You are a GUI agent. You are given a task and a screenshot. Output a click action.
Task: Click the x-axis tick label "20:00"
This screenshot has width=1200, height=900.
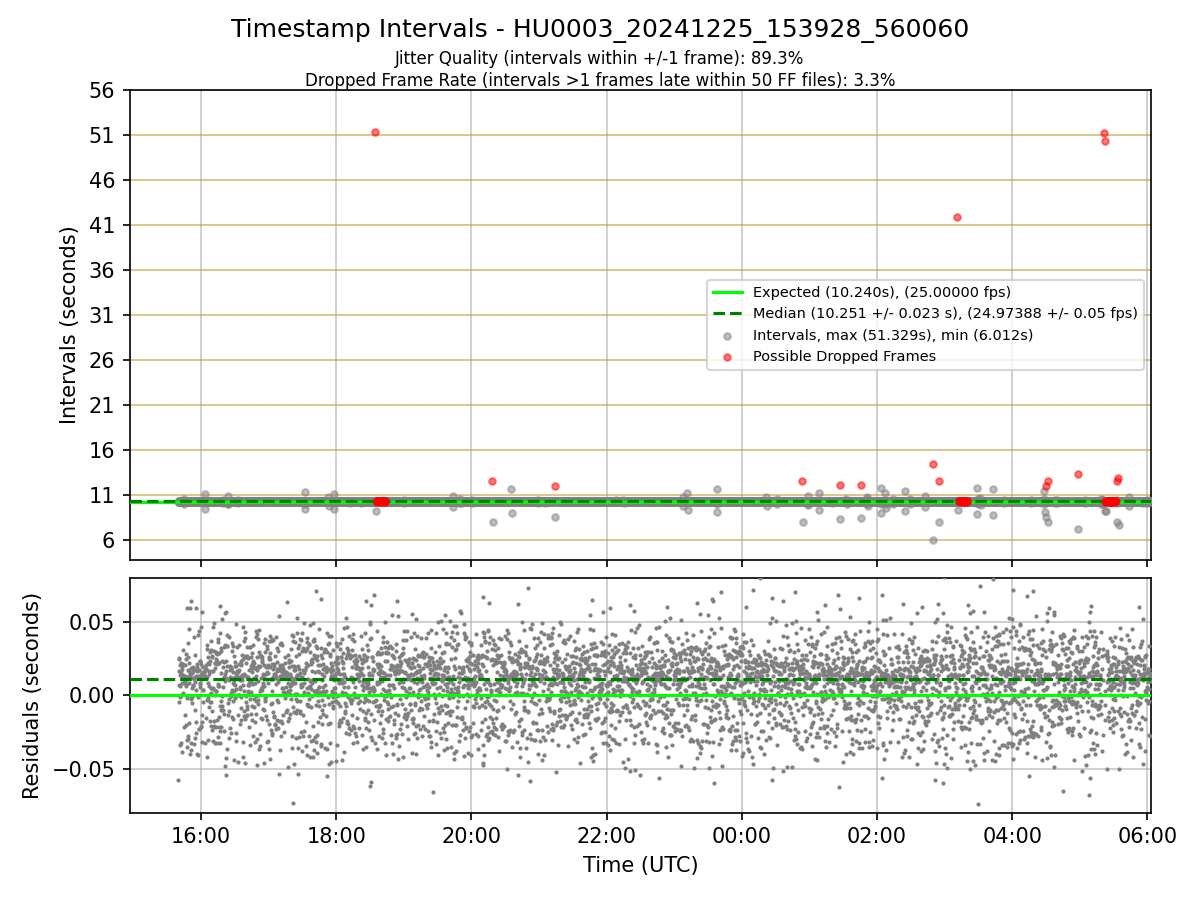pyautogui.click(x=471, y=835)
